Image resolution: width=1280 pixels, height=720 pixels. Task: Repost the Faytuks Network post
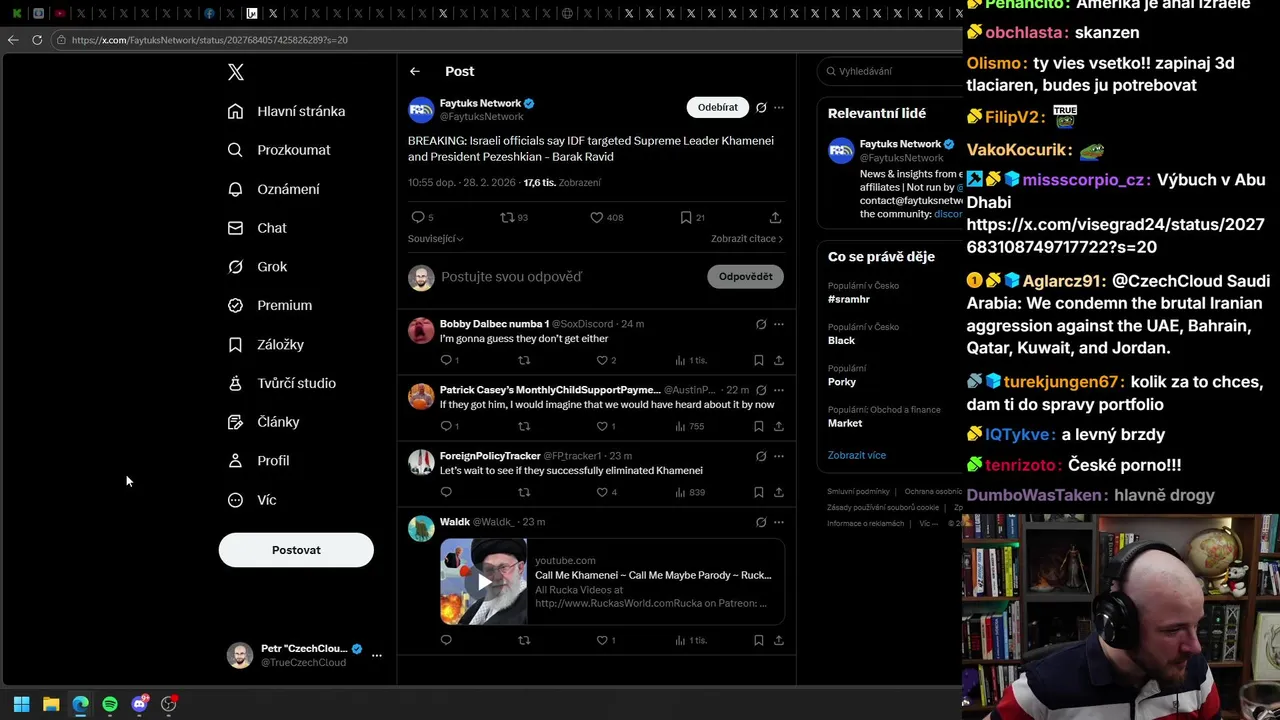(507, 217)
